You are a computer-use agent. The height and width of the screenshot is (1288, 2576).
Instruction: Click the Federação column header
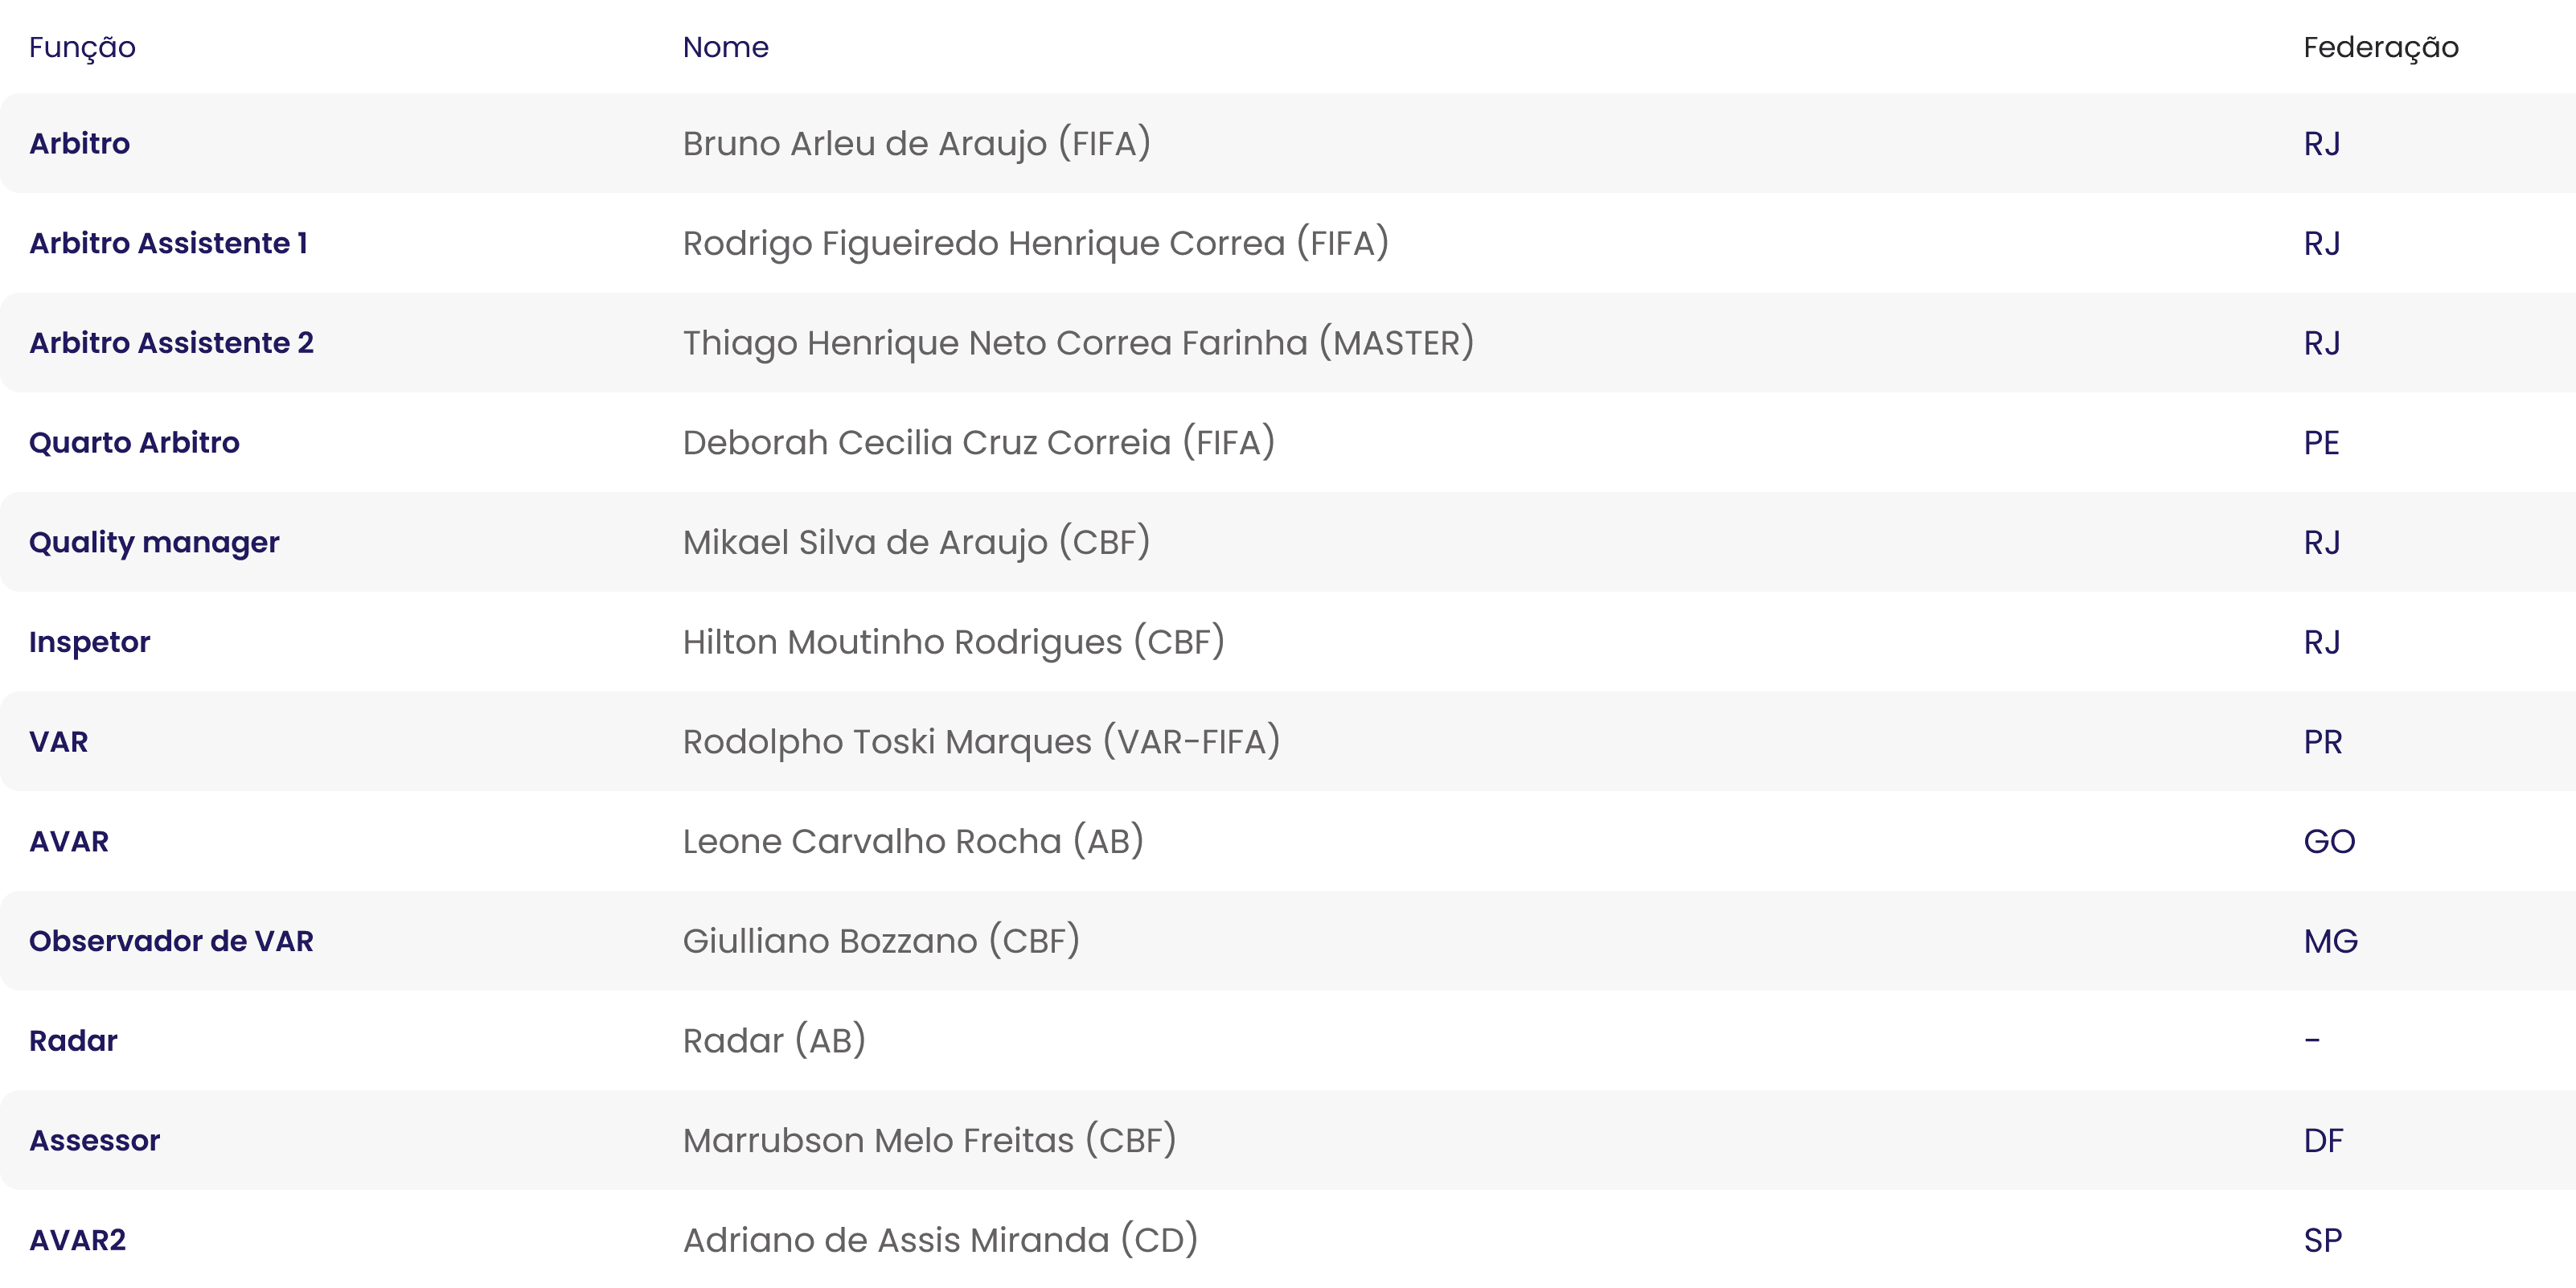(2380, 47)
